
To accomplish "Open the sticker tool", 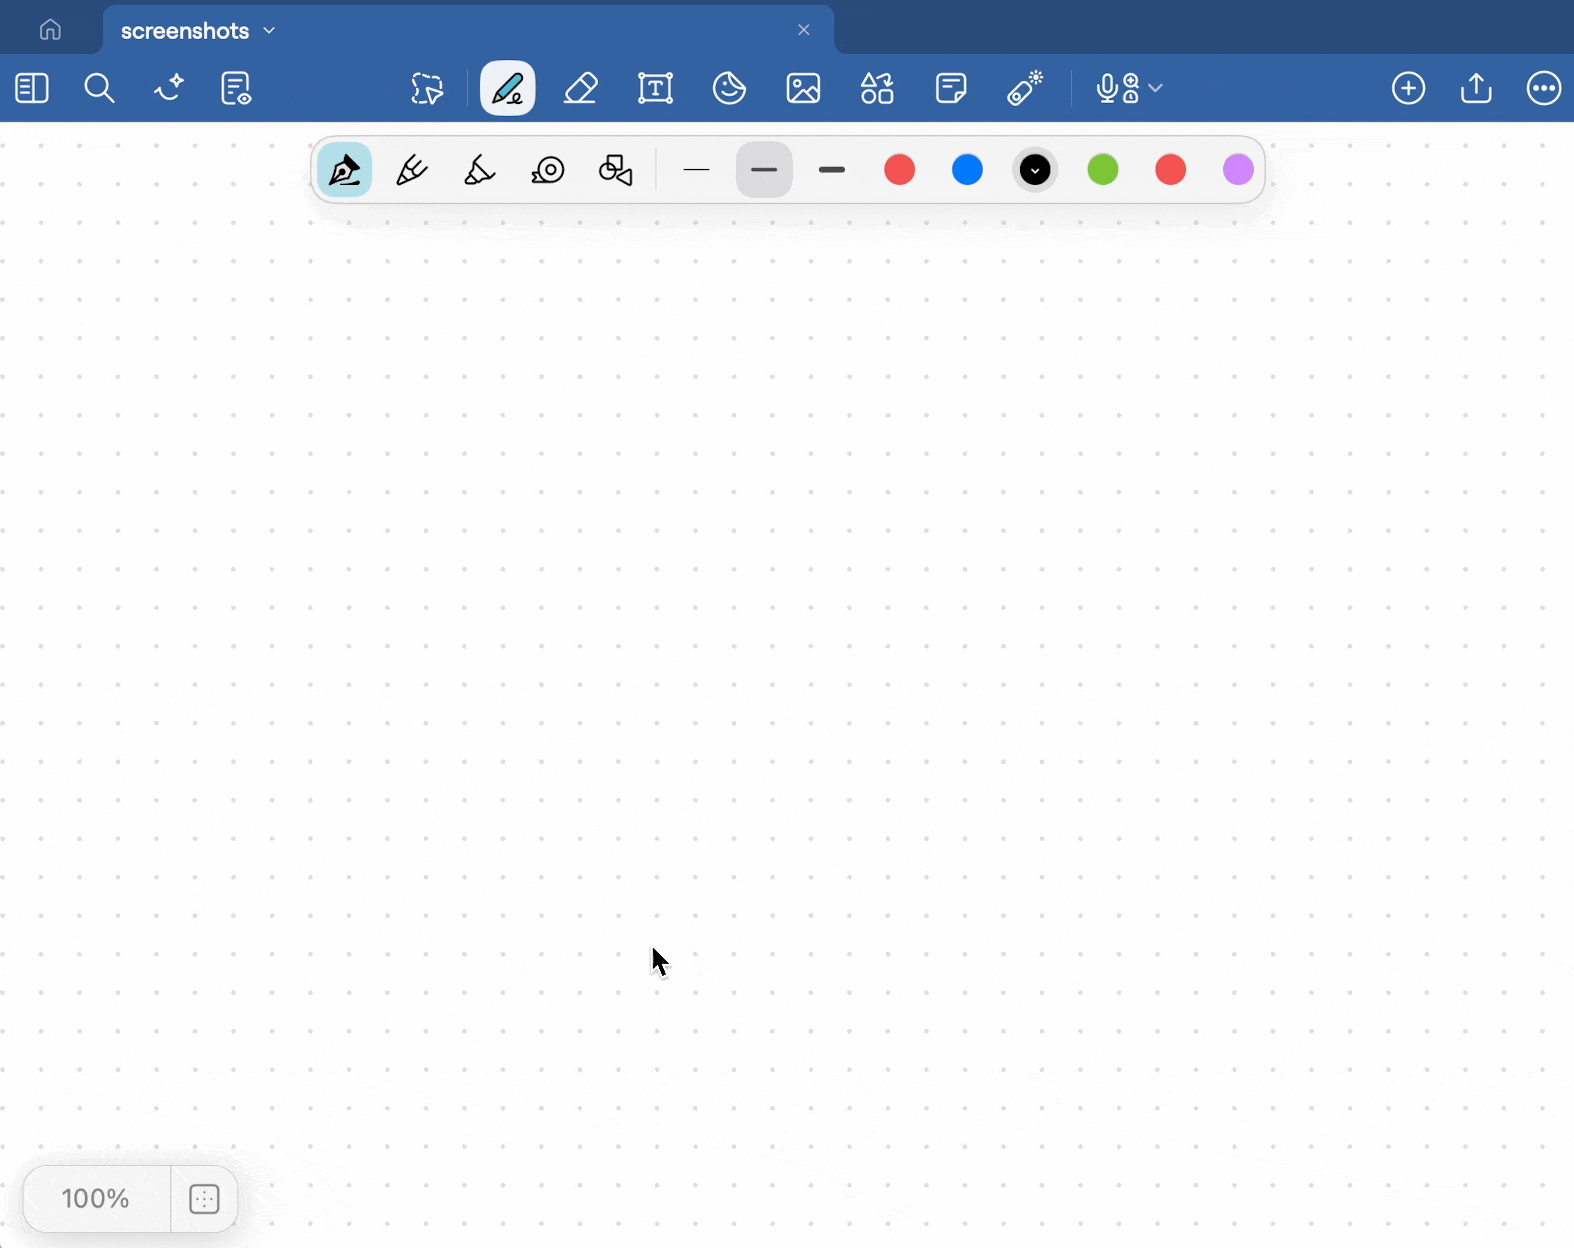I will [729, 88].
